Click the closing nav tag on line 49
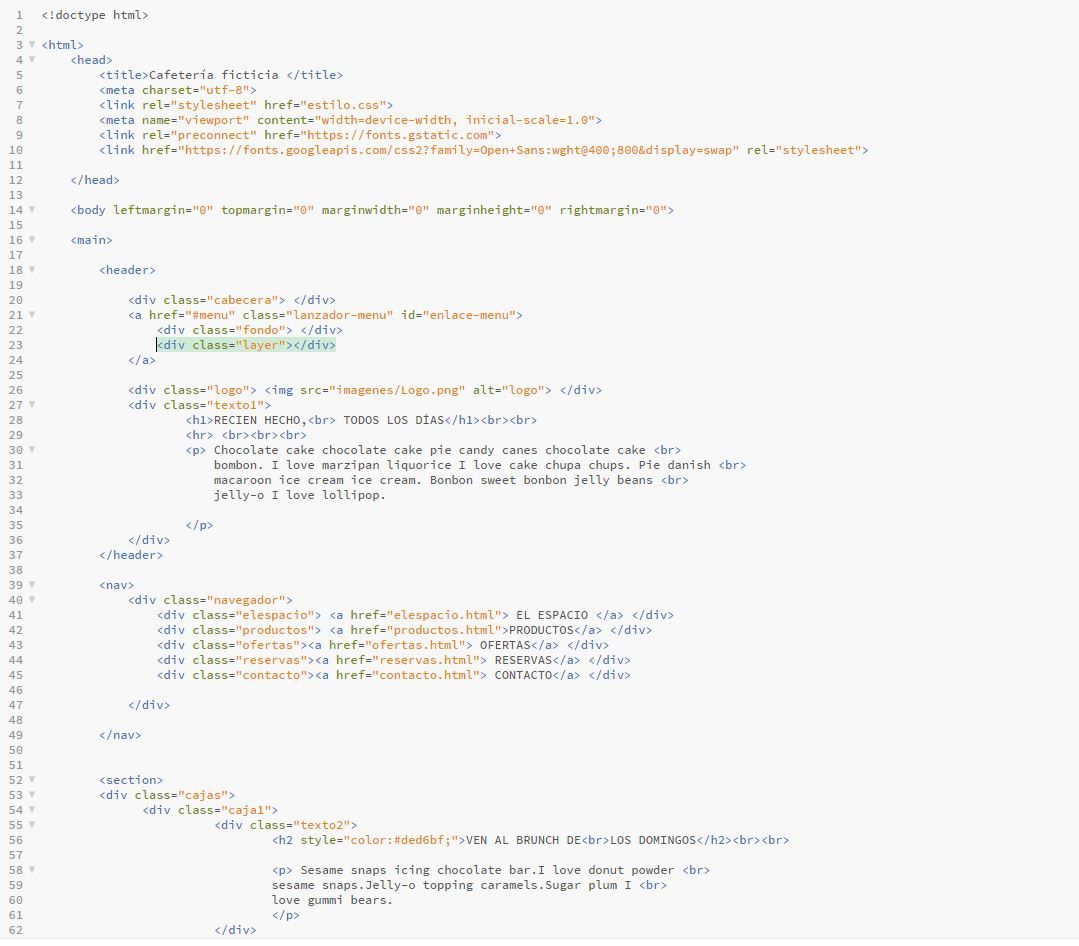Viewport: 1079px width, 946px height. [120, 735]
